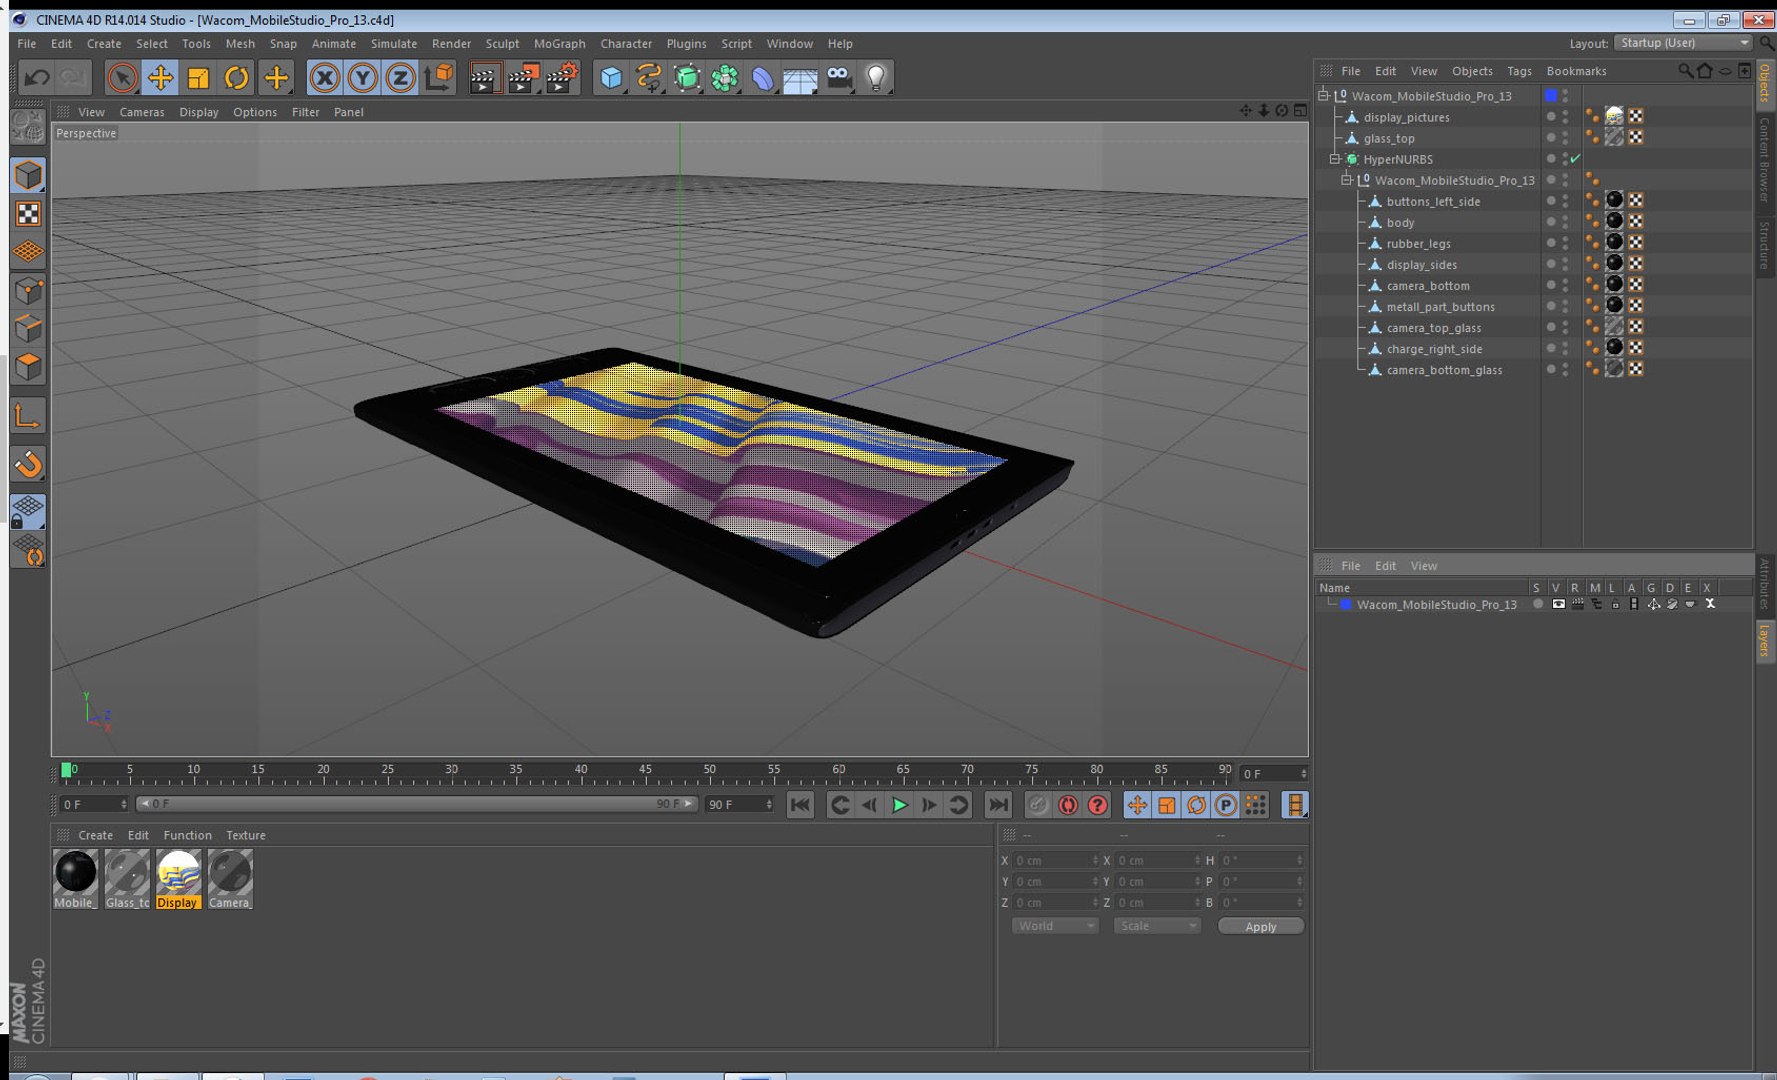Screen dimensions: 1777x1080
Task: Open the Scale mode dropdown
Action: click(x=1156, y=926)
